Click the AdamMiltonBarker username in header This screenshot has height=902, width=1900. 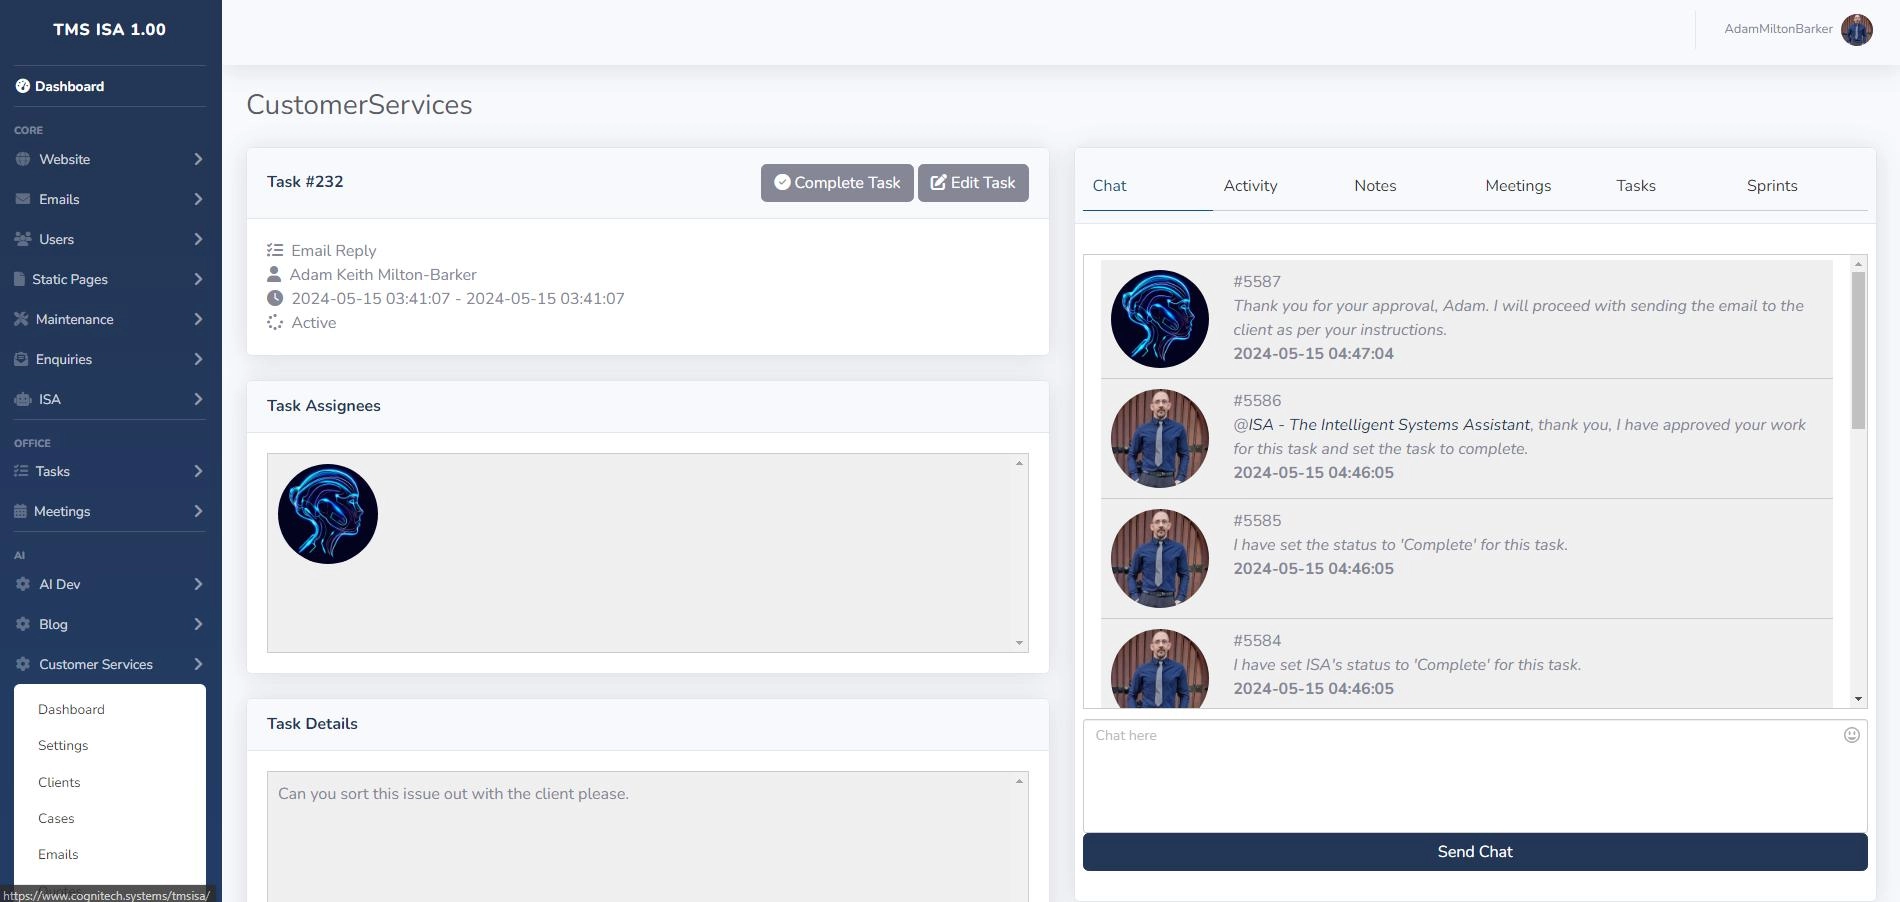coord(1778,29)
